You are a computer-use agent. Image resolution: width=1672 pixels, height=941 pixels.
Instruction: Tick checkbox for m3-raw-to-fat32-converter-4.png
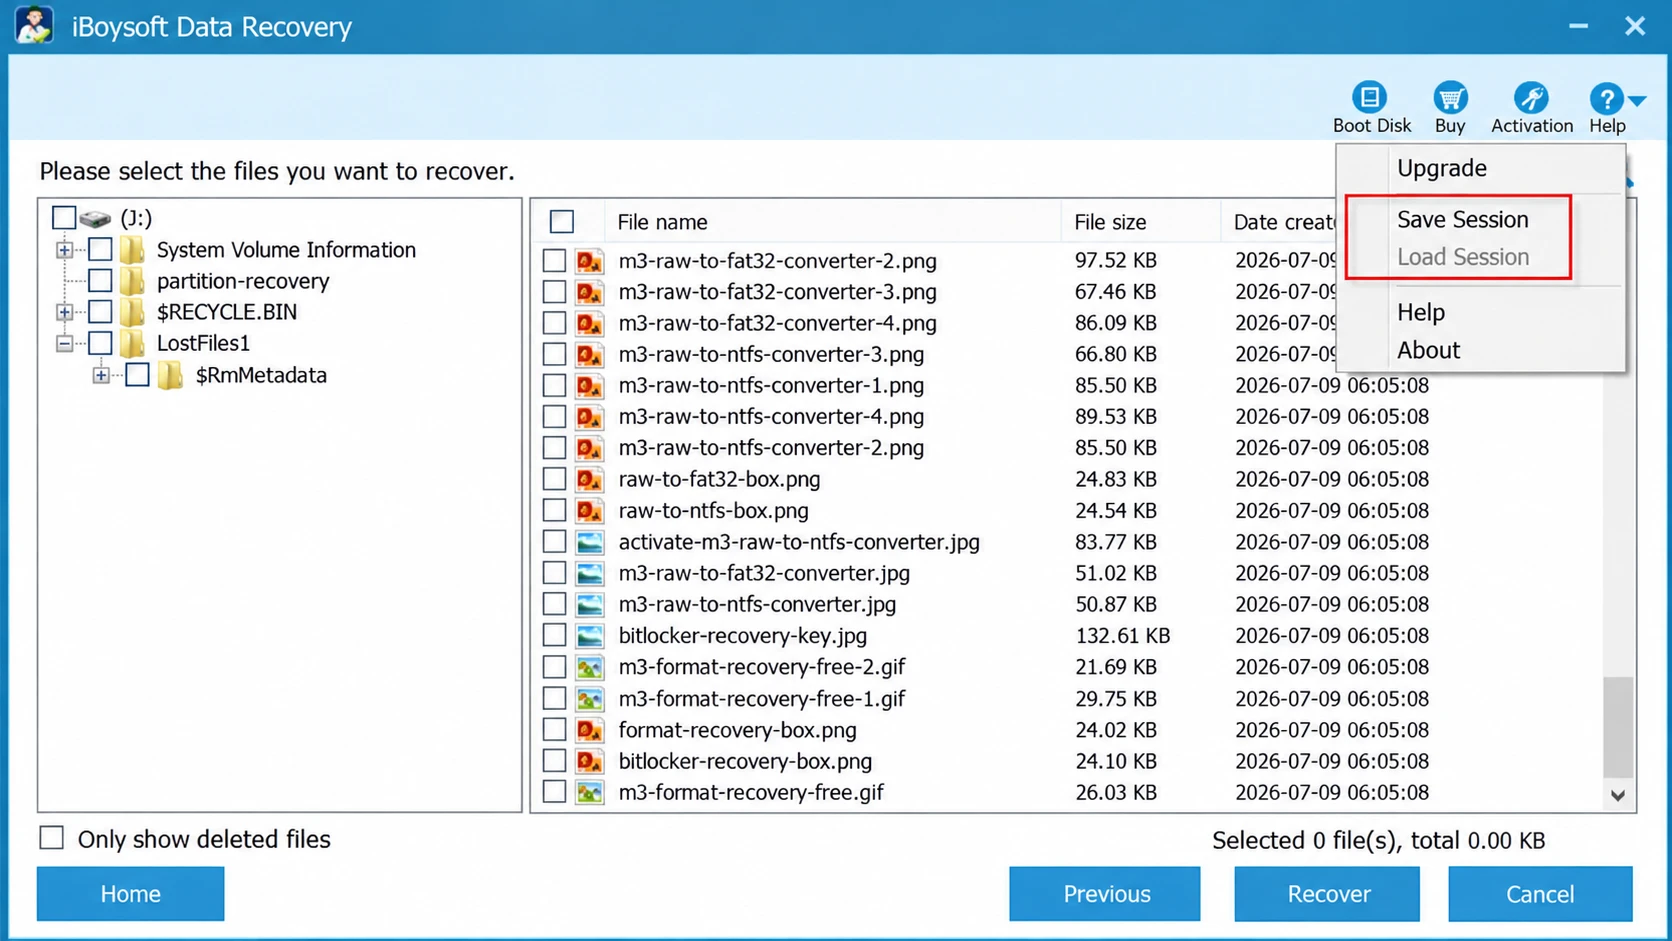tap(554, 323)
